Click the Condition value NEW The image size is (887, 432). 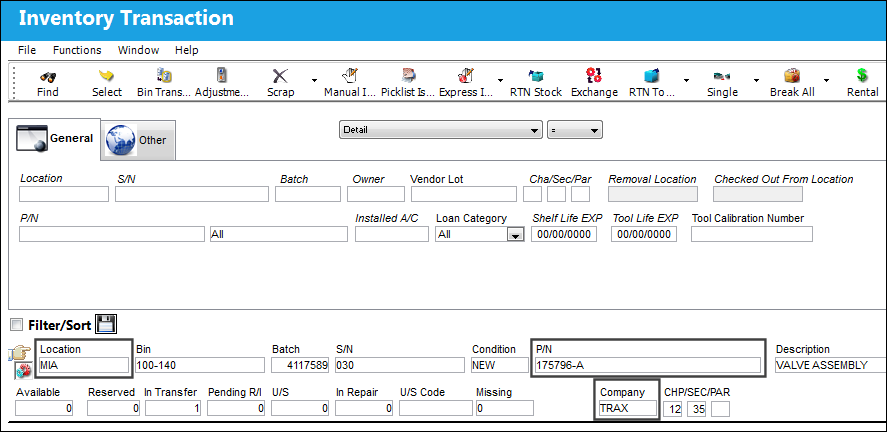click(x=500, y=365)
